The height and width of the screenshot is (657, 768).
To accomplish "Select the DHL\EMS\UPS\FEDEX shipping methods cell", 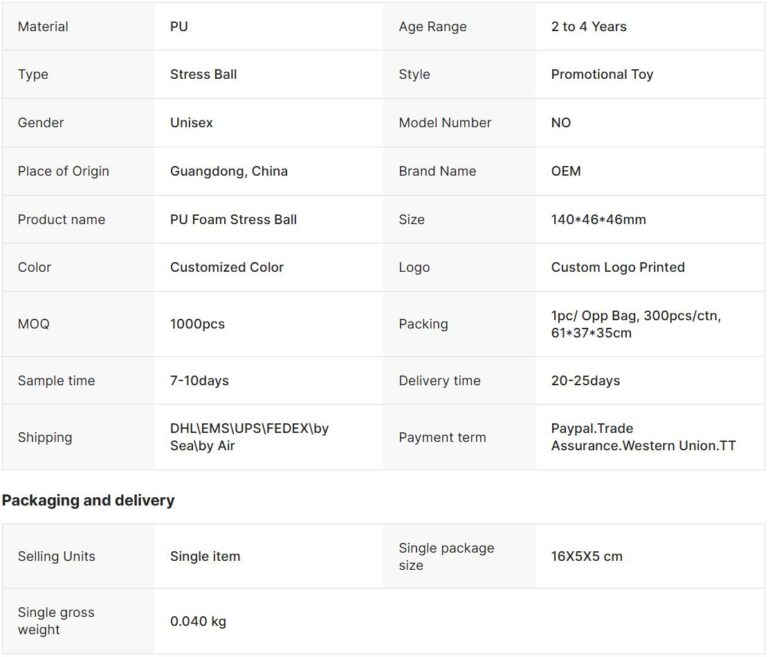I will 249,437.
